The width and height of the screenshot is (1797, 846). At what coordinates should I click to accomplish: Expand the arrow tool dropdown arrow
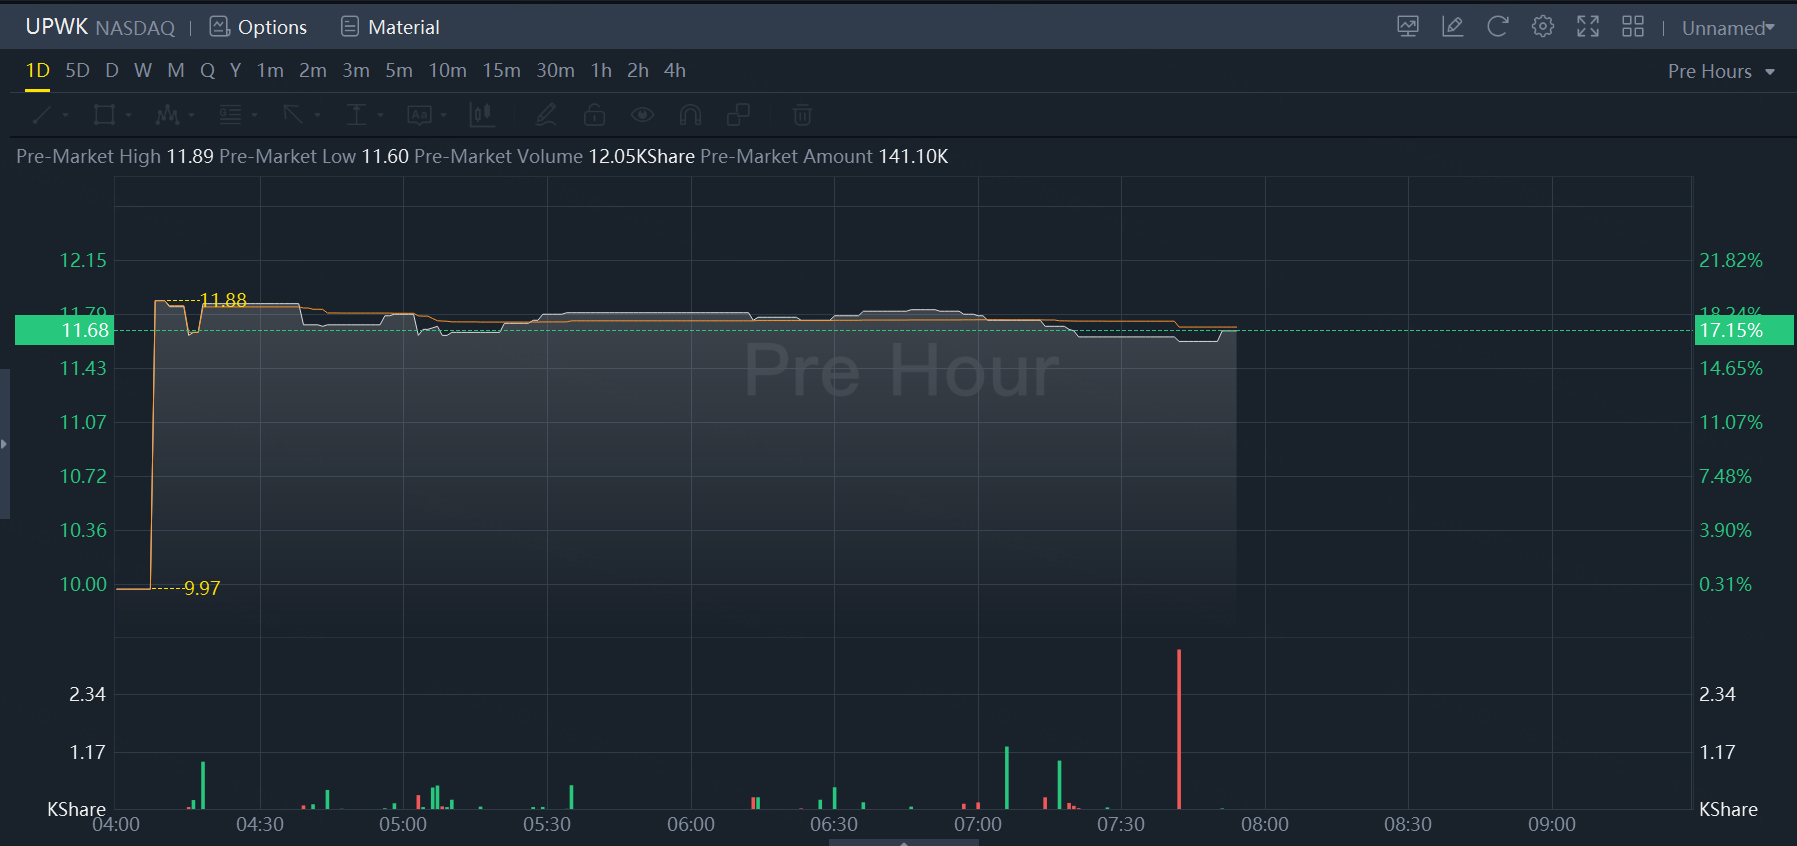pyautogui.click(x=317, y=115)
